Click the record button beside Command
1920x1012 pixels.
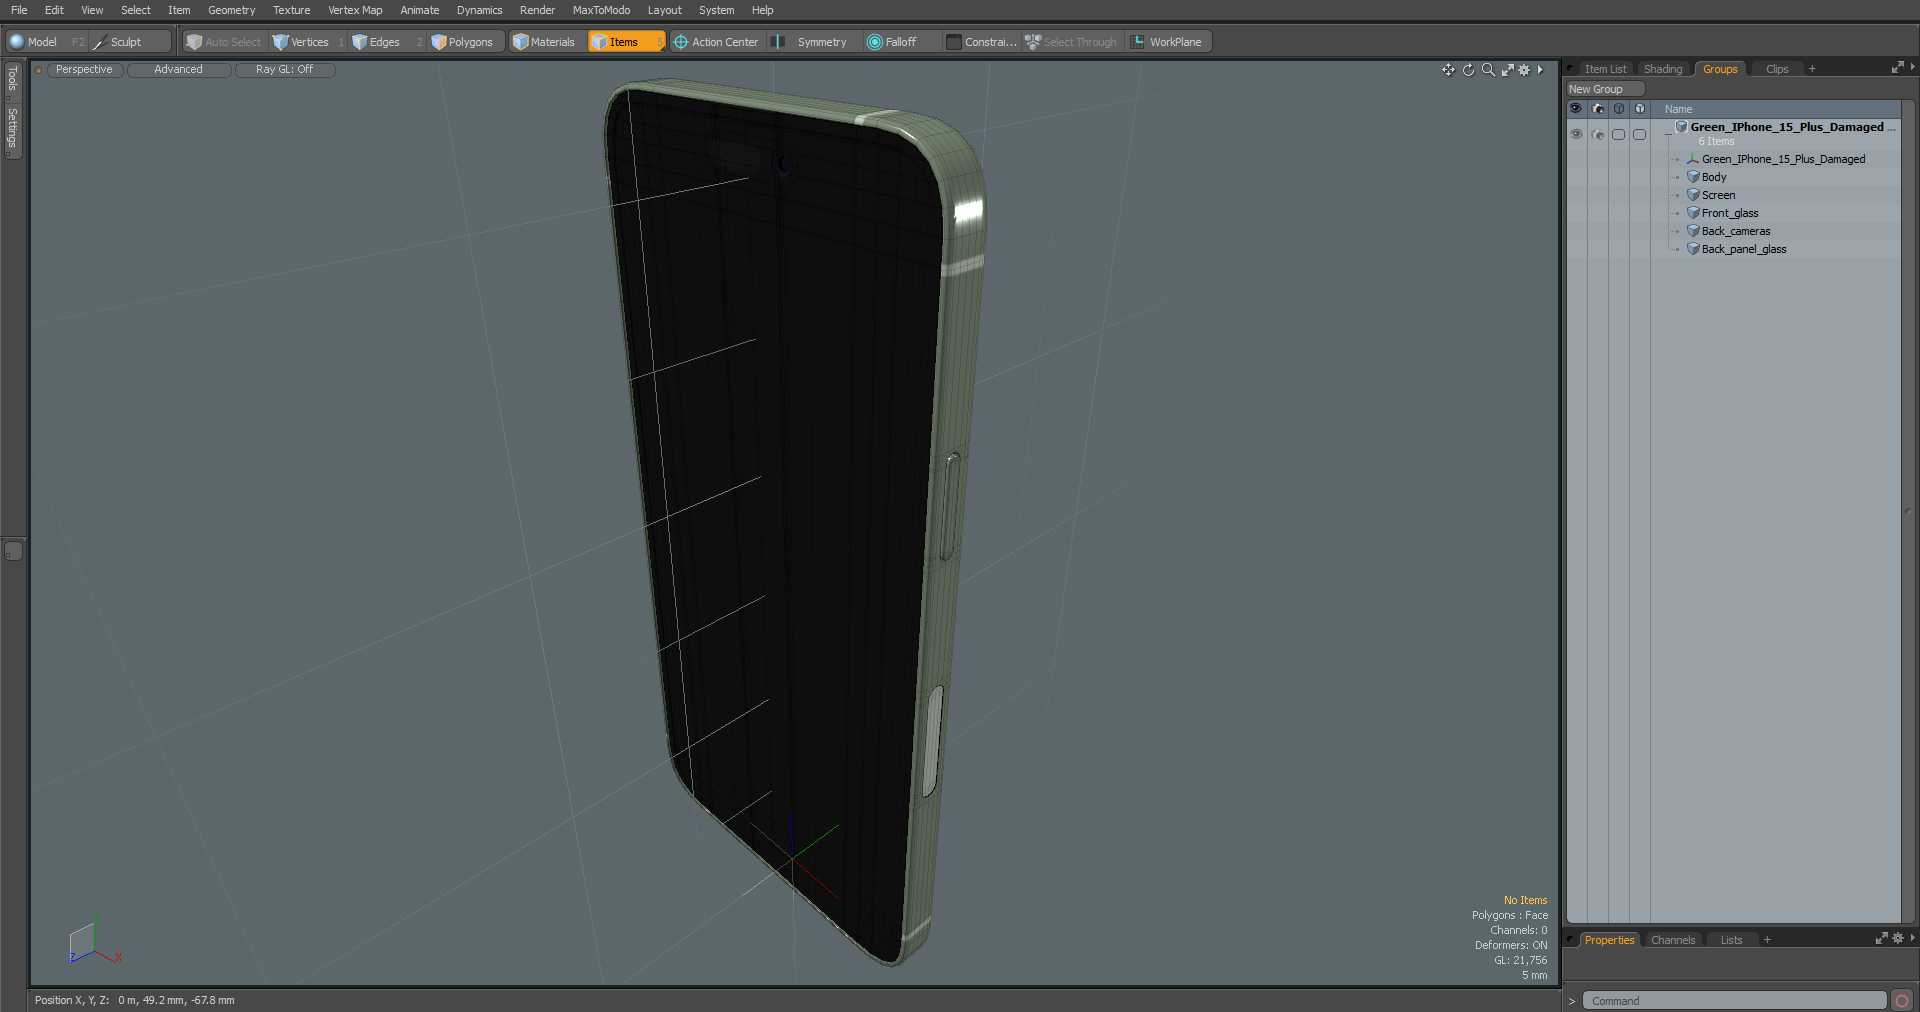[x=1902, y=1000]
